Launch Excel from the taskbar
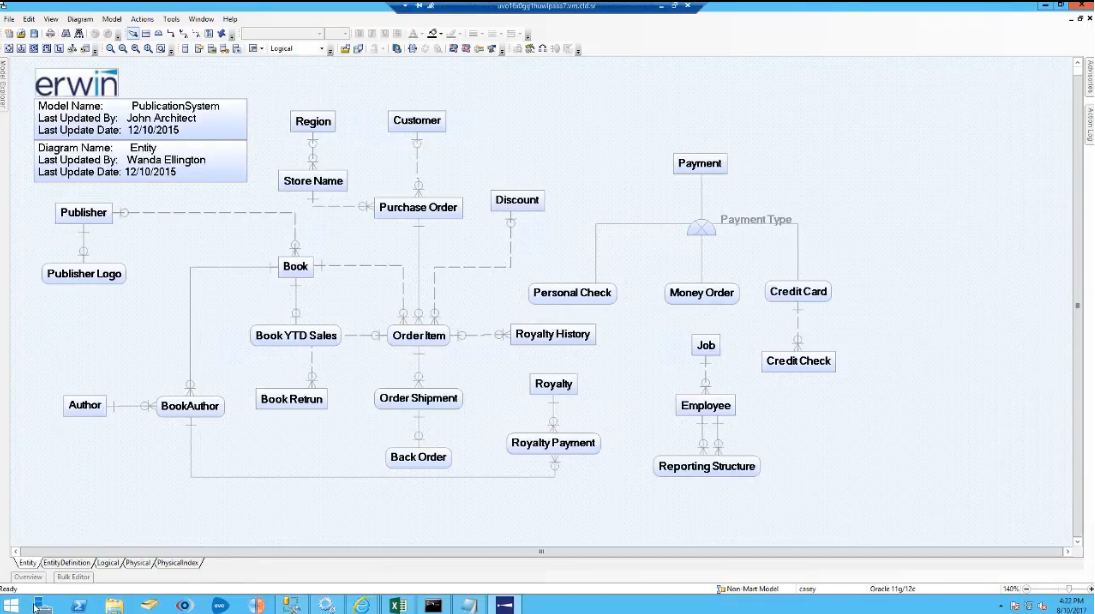 click(x=397, y=604)
